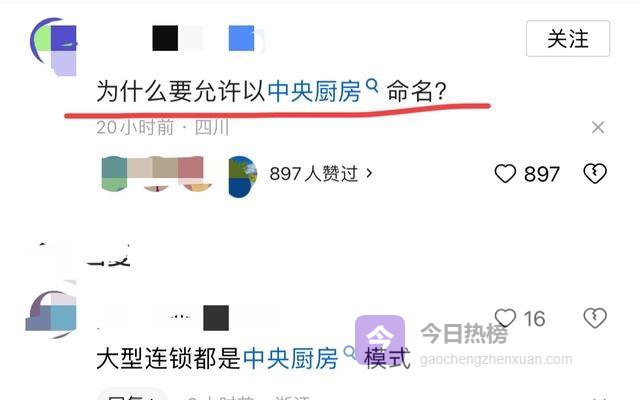Screen dimensions: 640x400
Task: Click search icon beside second 中央厨房 link
Action: pyautogui.click(x=349, y=352)
